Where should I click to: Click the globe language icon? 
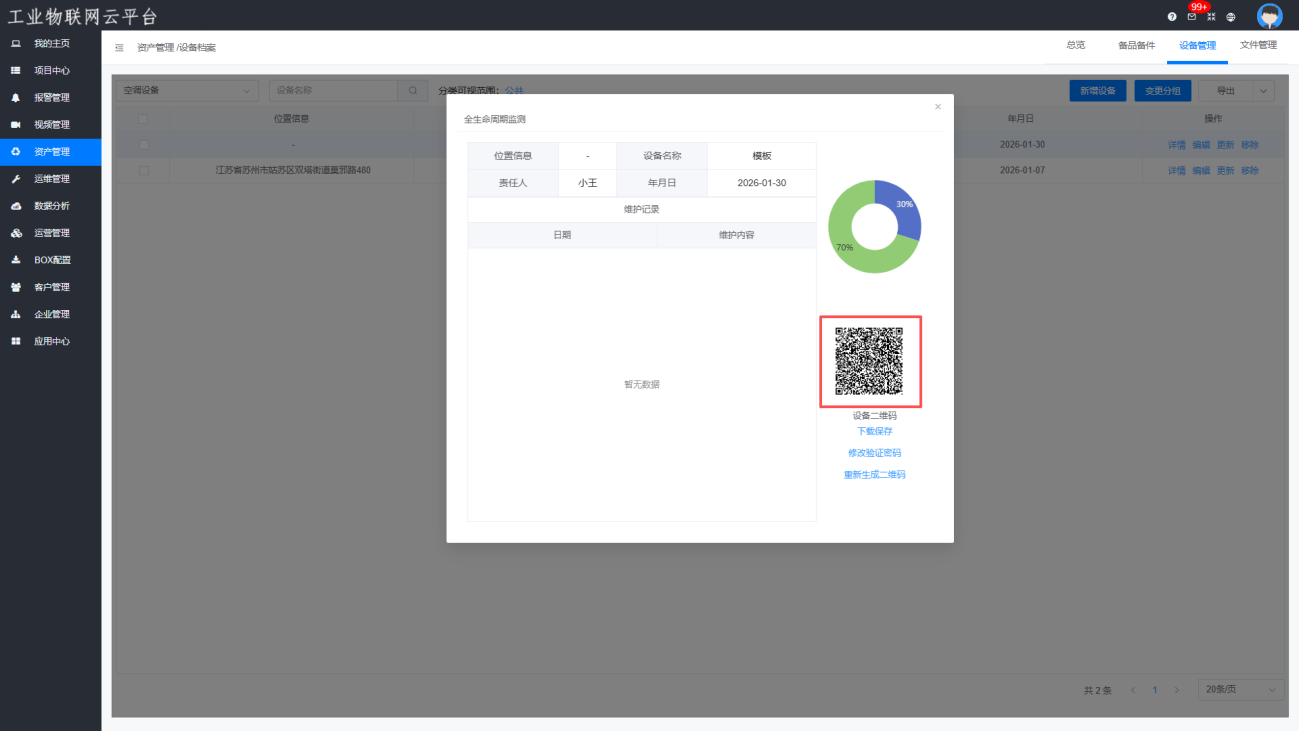click(1231, 17)
